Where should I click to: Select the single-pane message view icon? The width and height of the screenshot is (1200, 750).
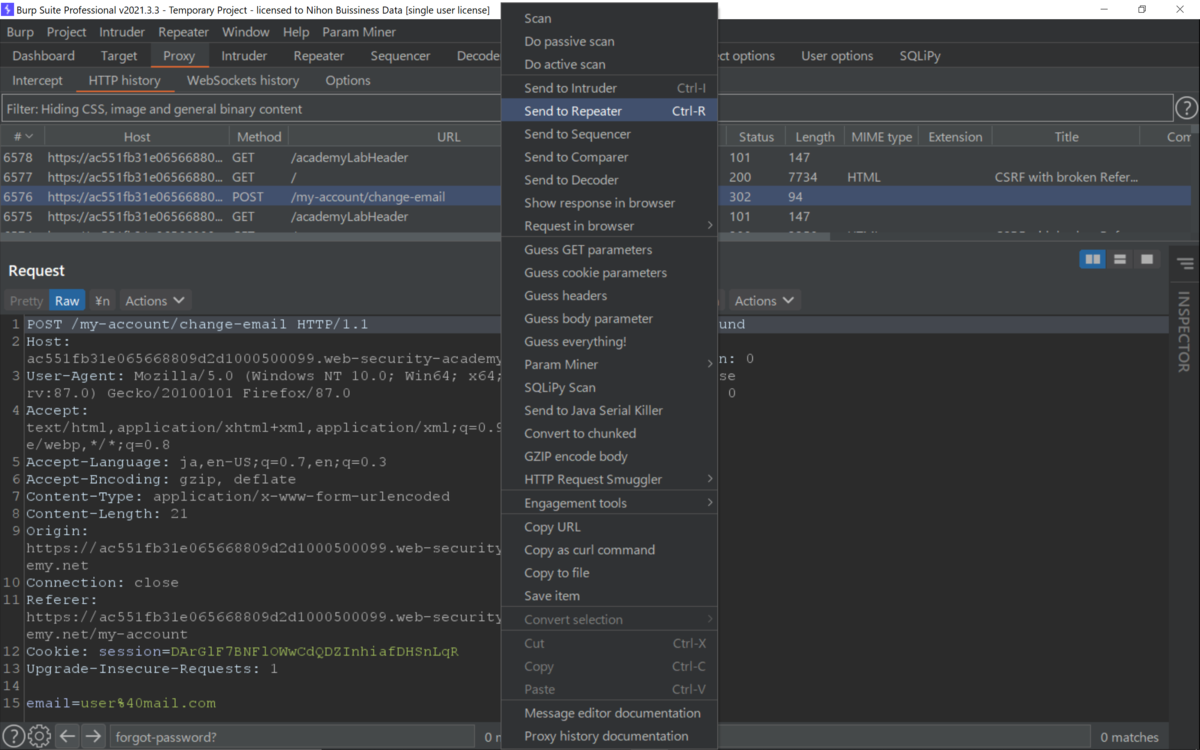coord(1146,258)
